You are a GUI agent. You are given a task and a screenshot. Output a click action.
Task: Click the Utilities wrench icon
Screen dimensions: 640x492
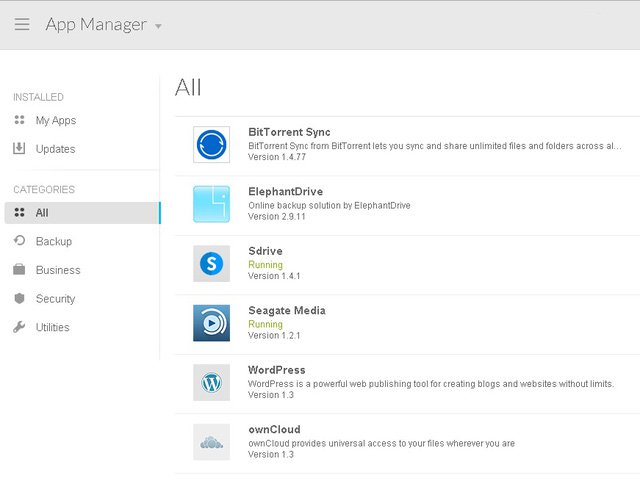pyautogui.click(x=19, y=327)
